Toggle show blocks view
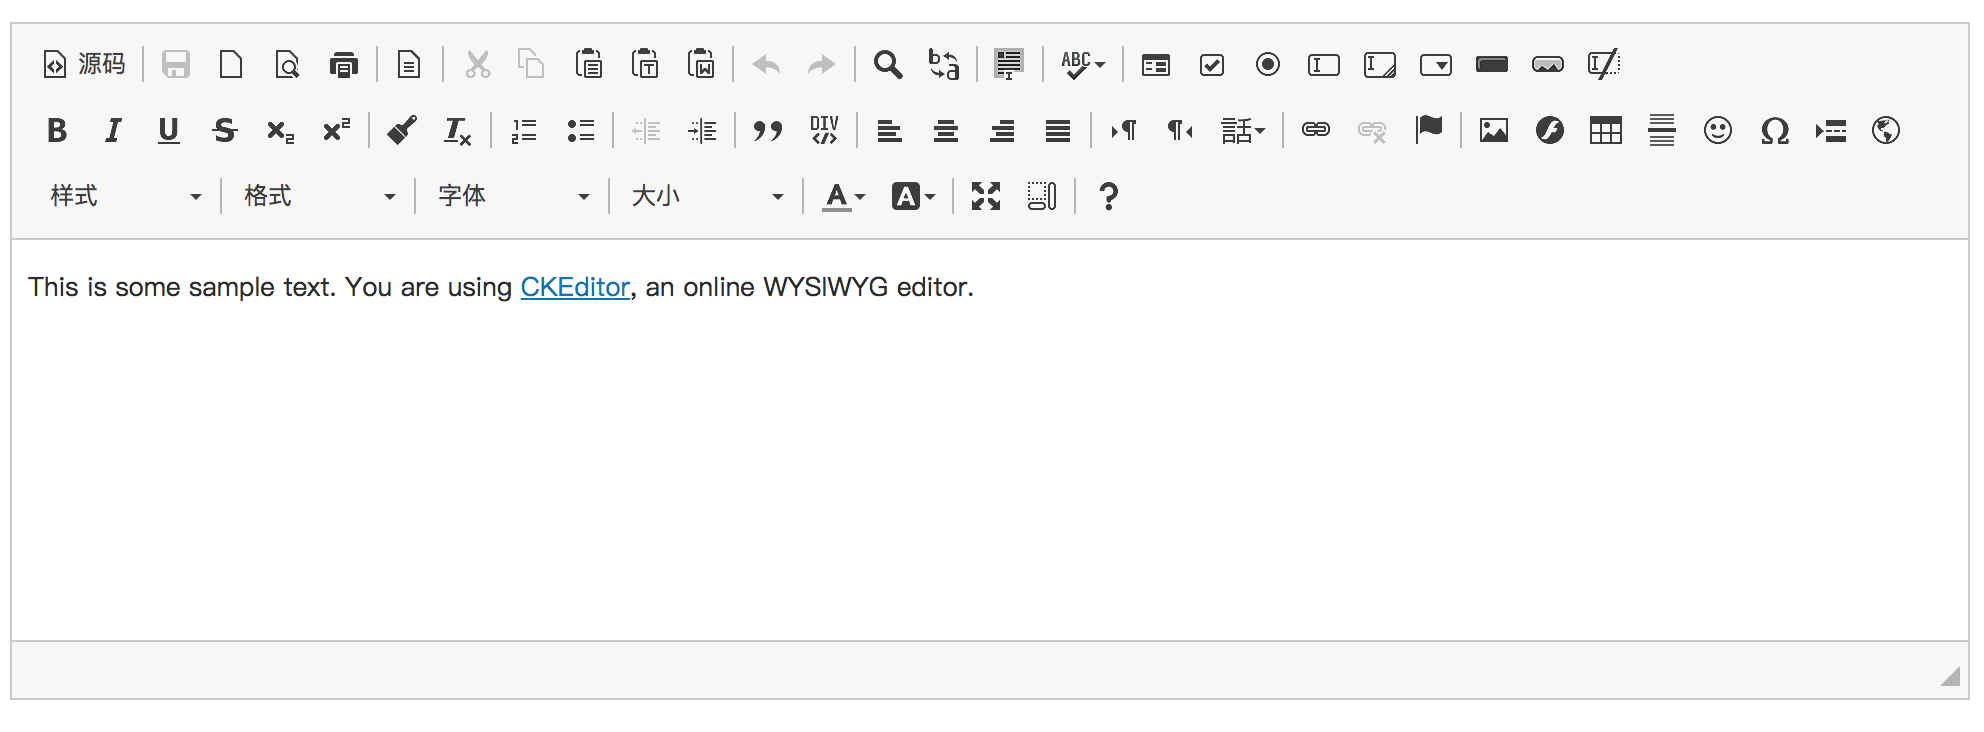Viewport: 1984px width, 732px height. click(x=1042, y=197)
